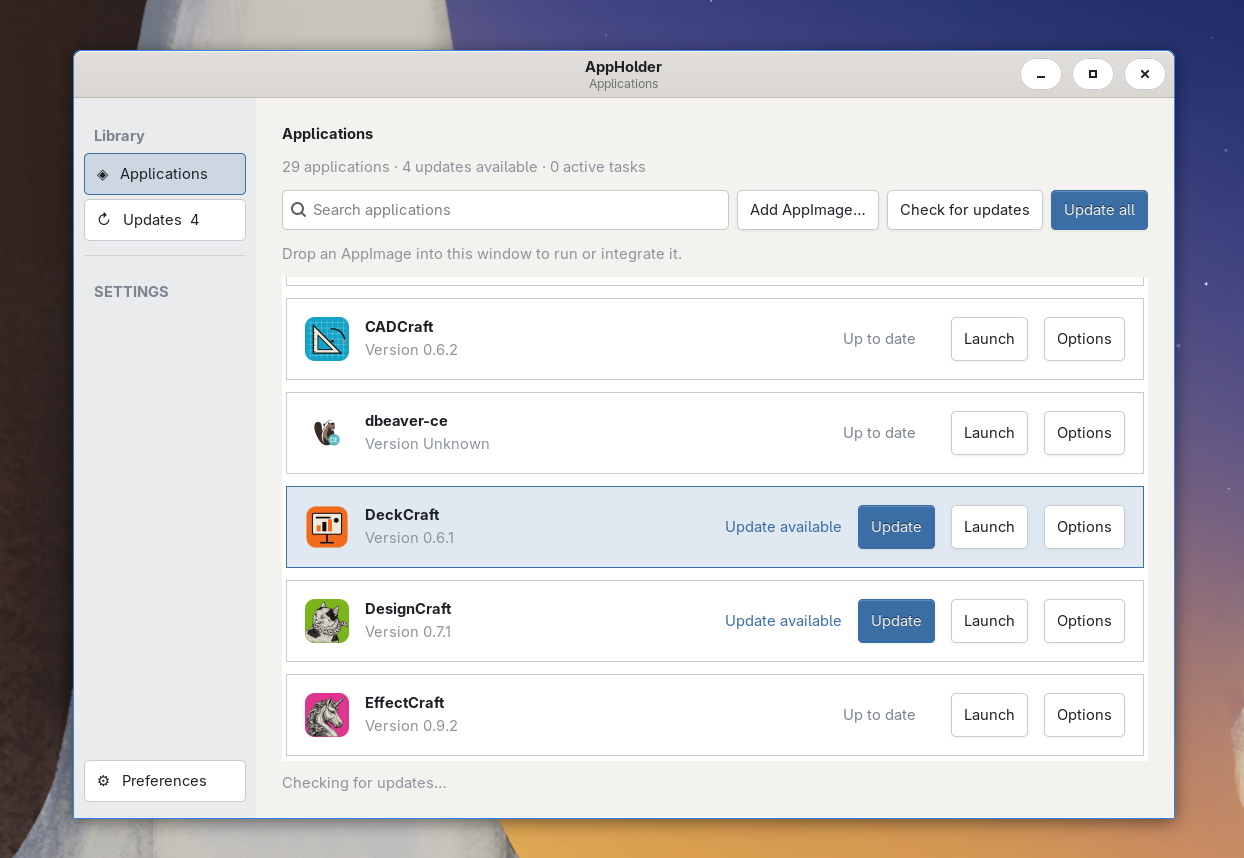Click the Checking for updates status text
The height and width of the screenshot is (858, 1244).
(364, 783)
